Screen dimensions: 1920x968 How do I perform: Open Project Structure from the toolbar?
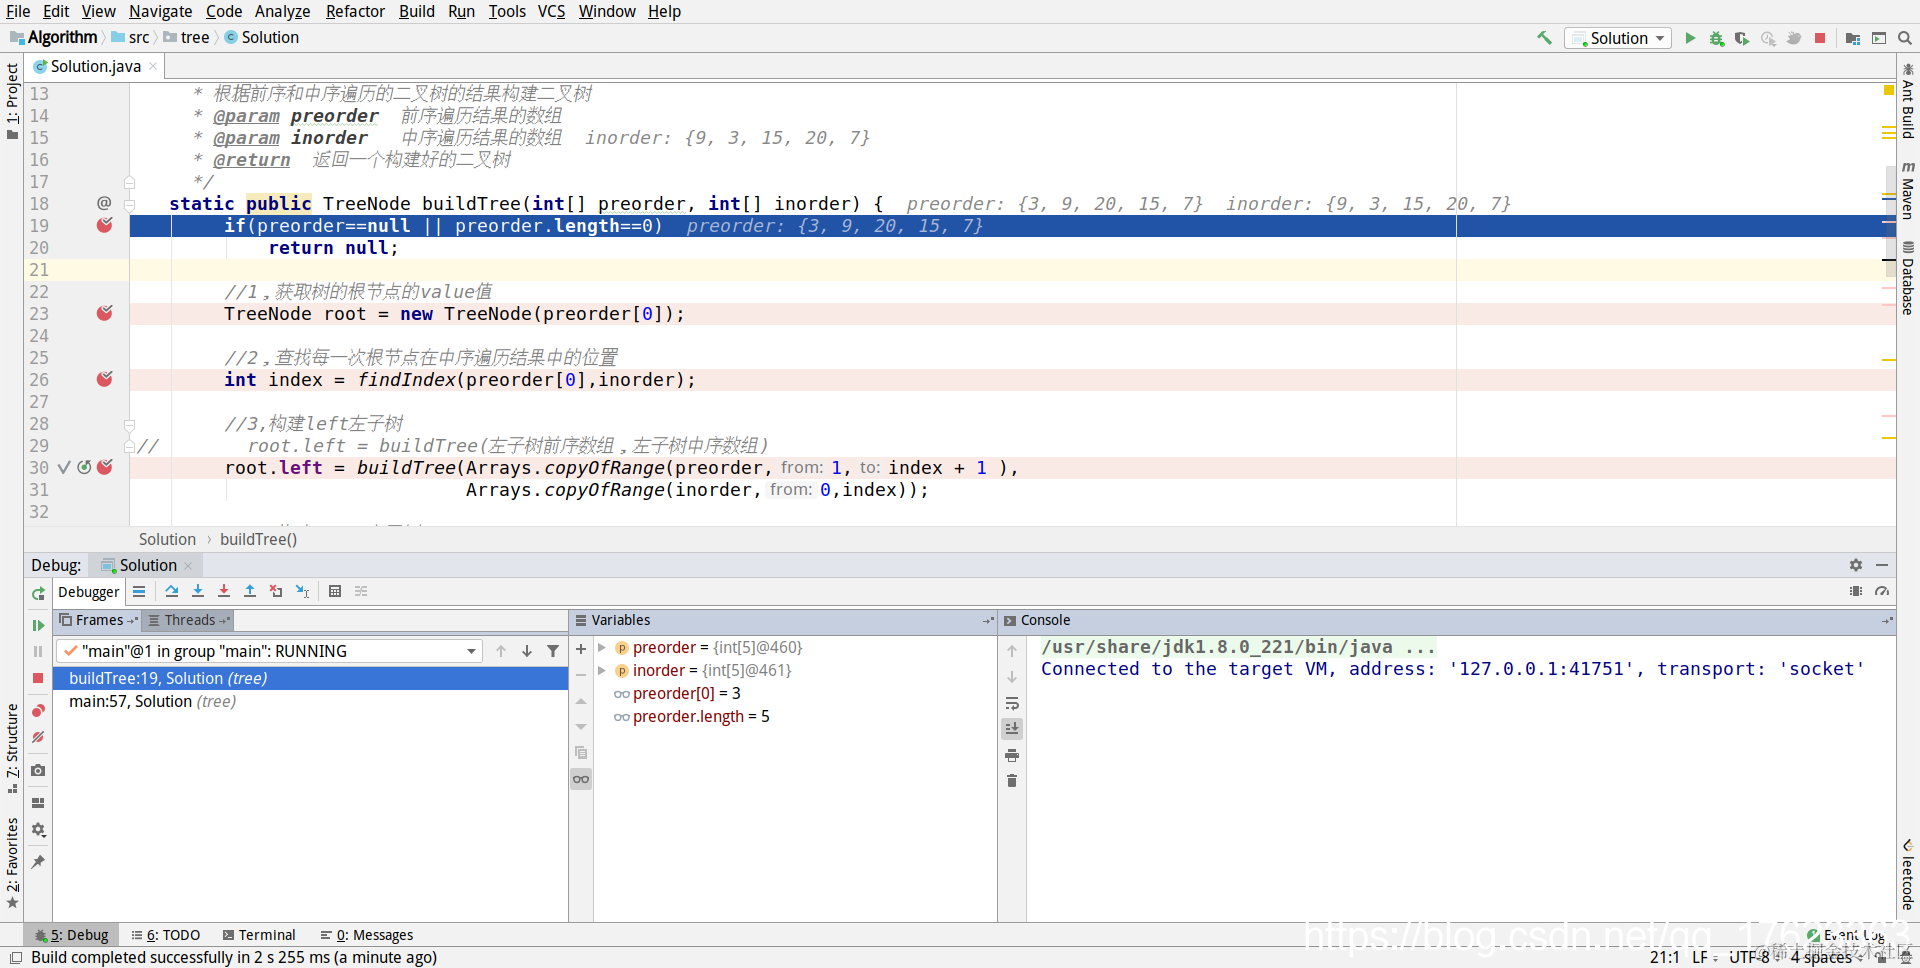coord(1853,38)
